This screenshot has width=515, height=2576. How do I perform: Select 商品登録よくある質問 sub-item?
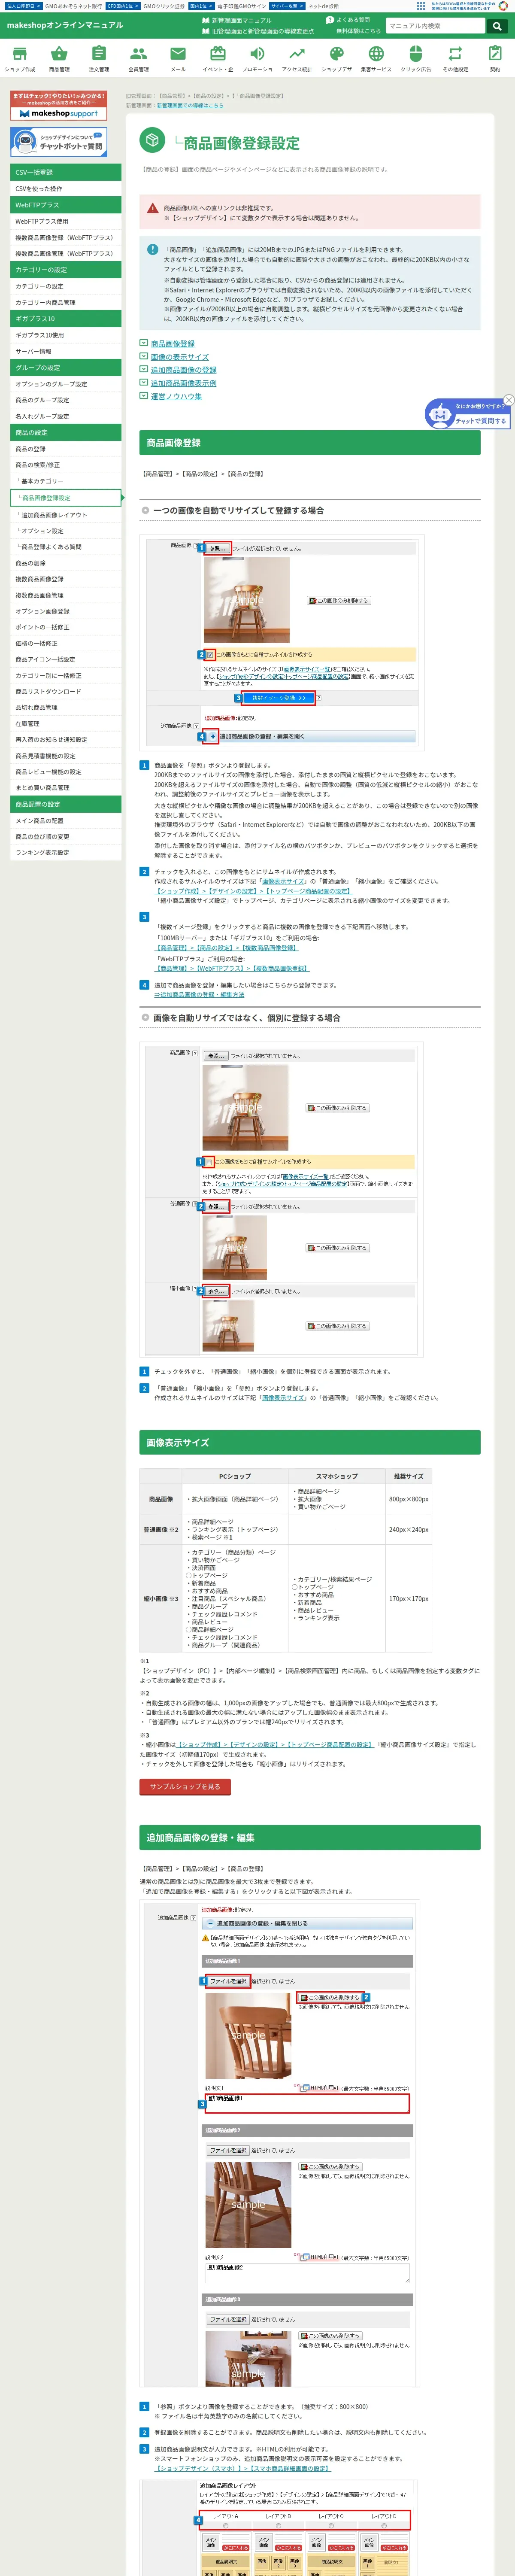[66, 547]
